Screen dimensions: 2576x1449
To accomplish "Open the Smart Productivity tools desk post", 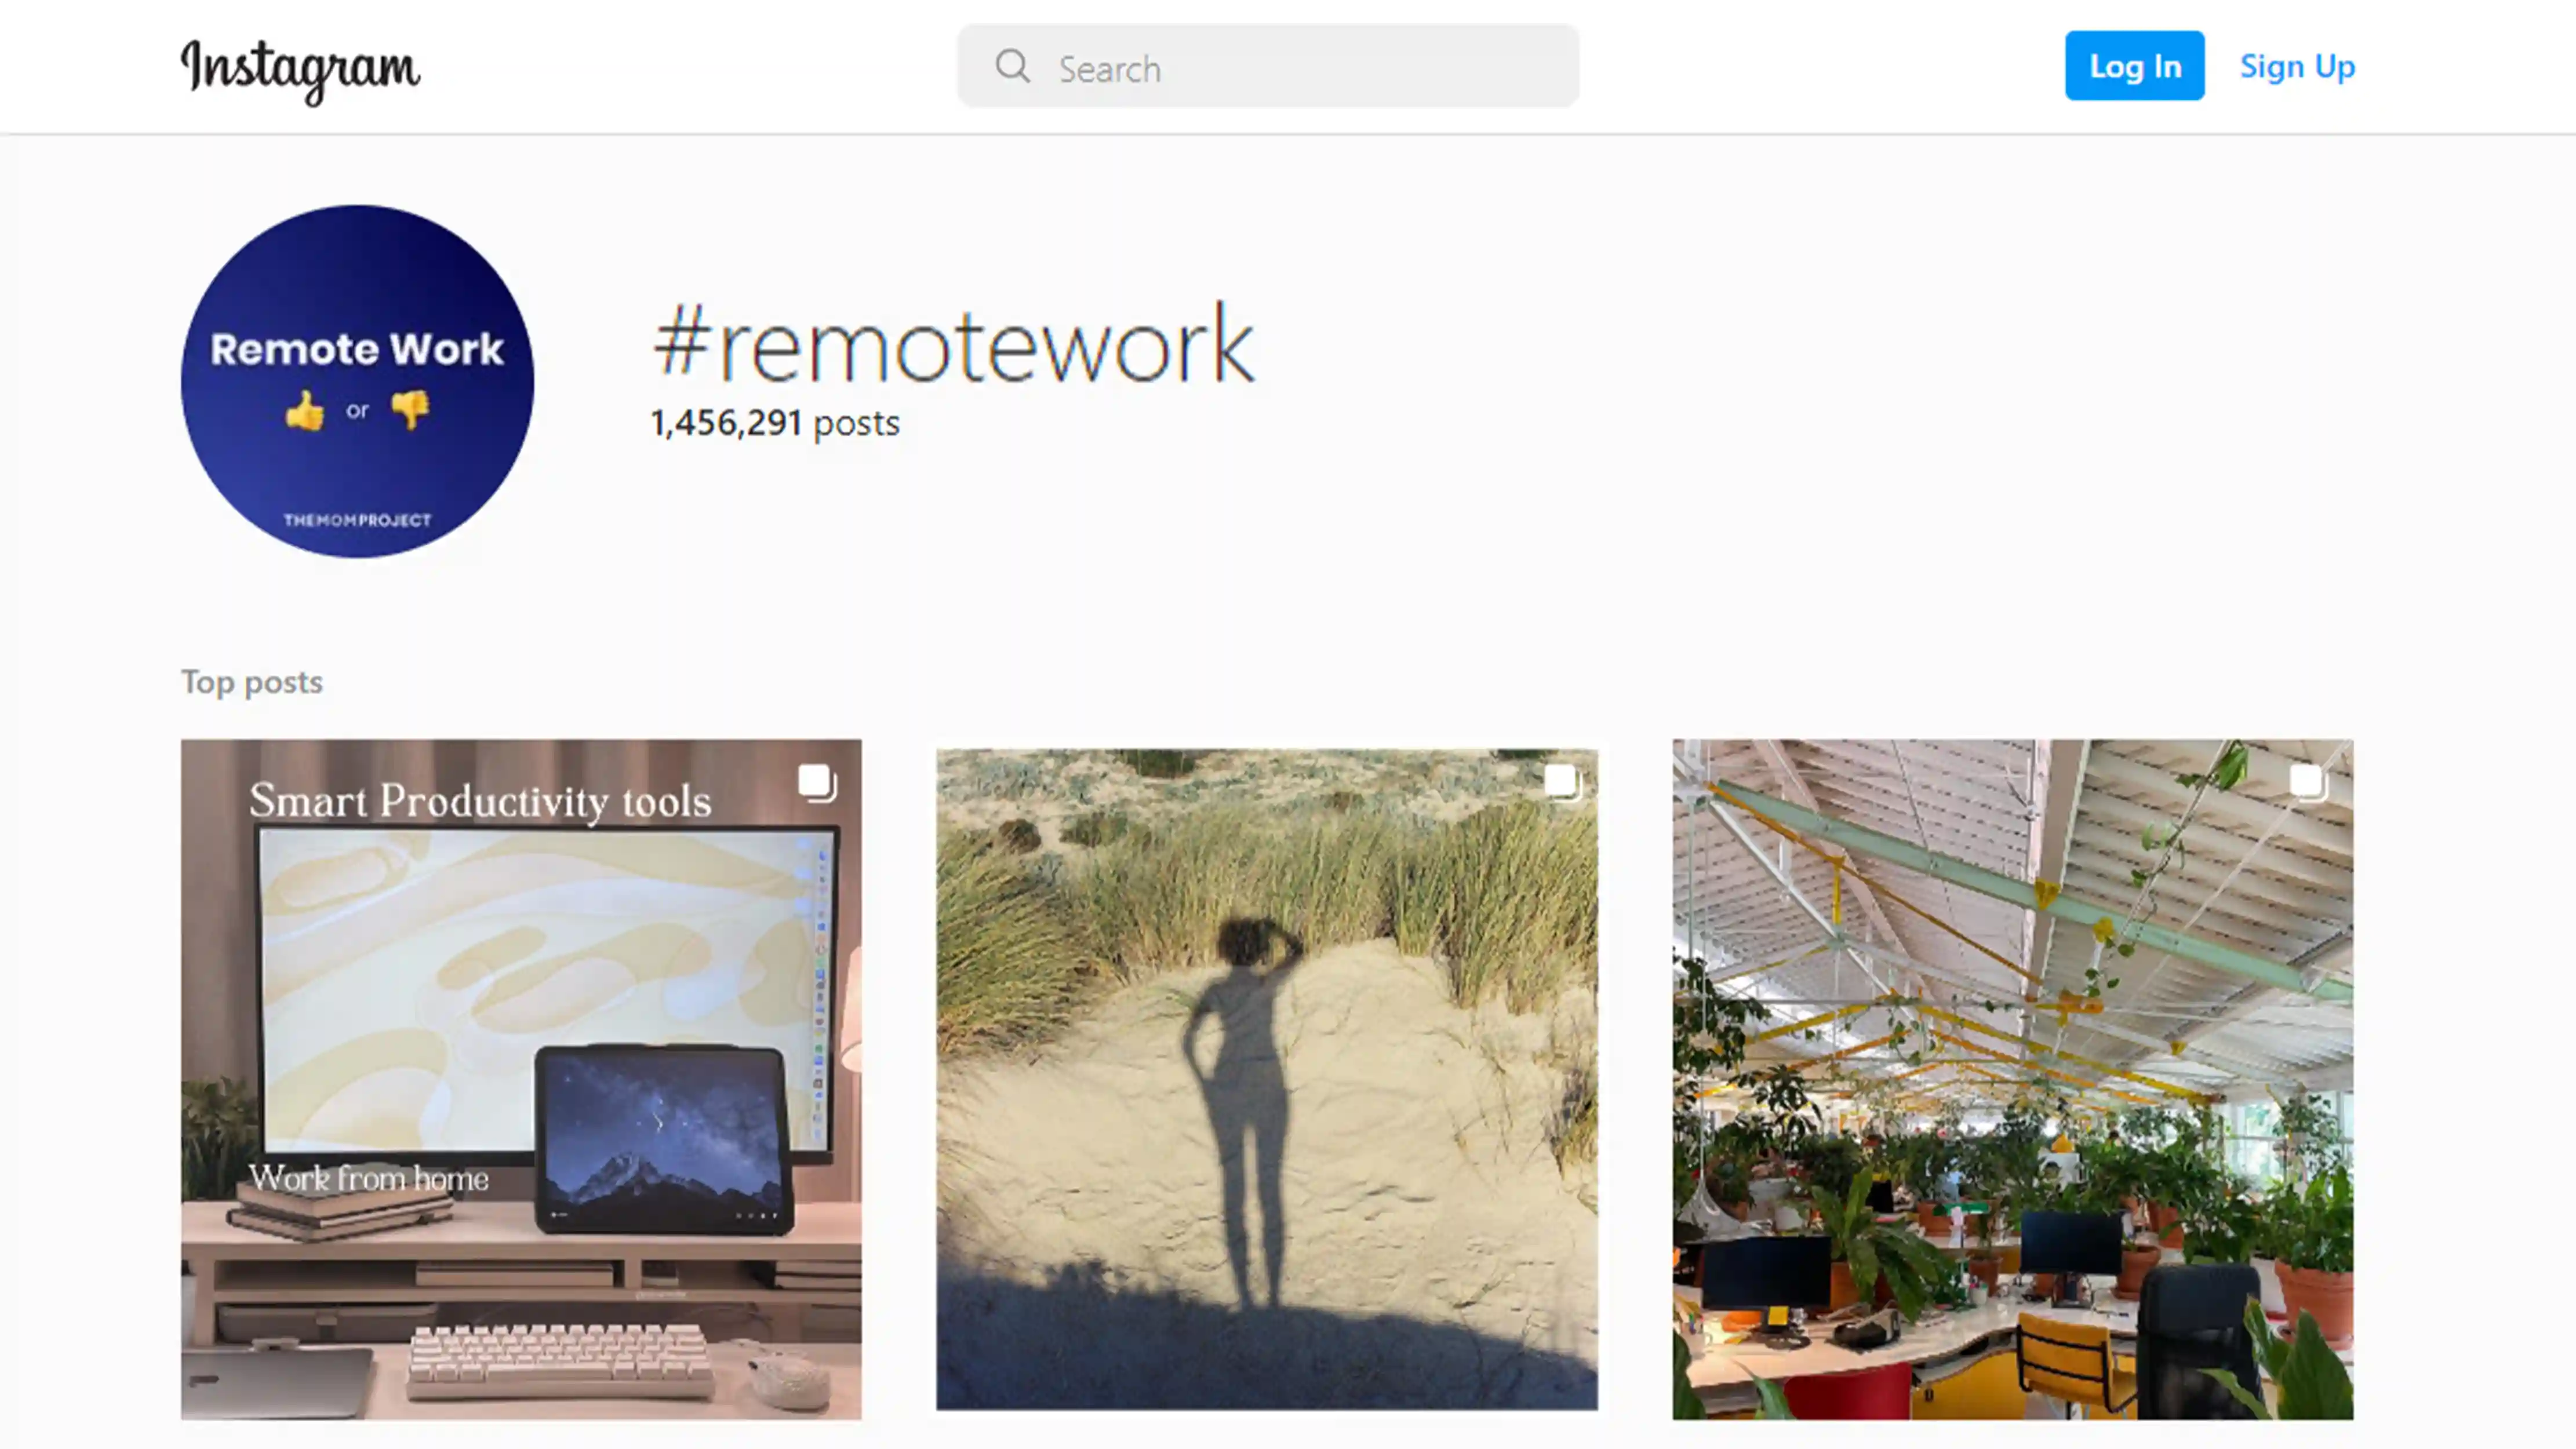I will (521, 1080).
